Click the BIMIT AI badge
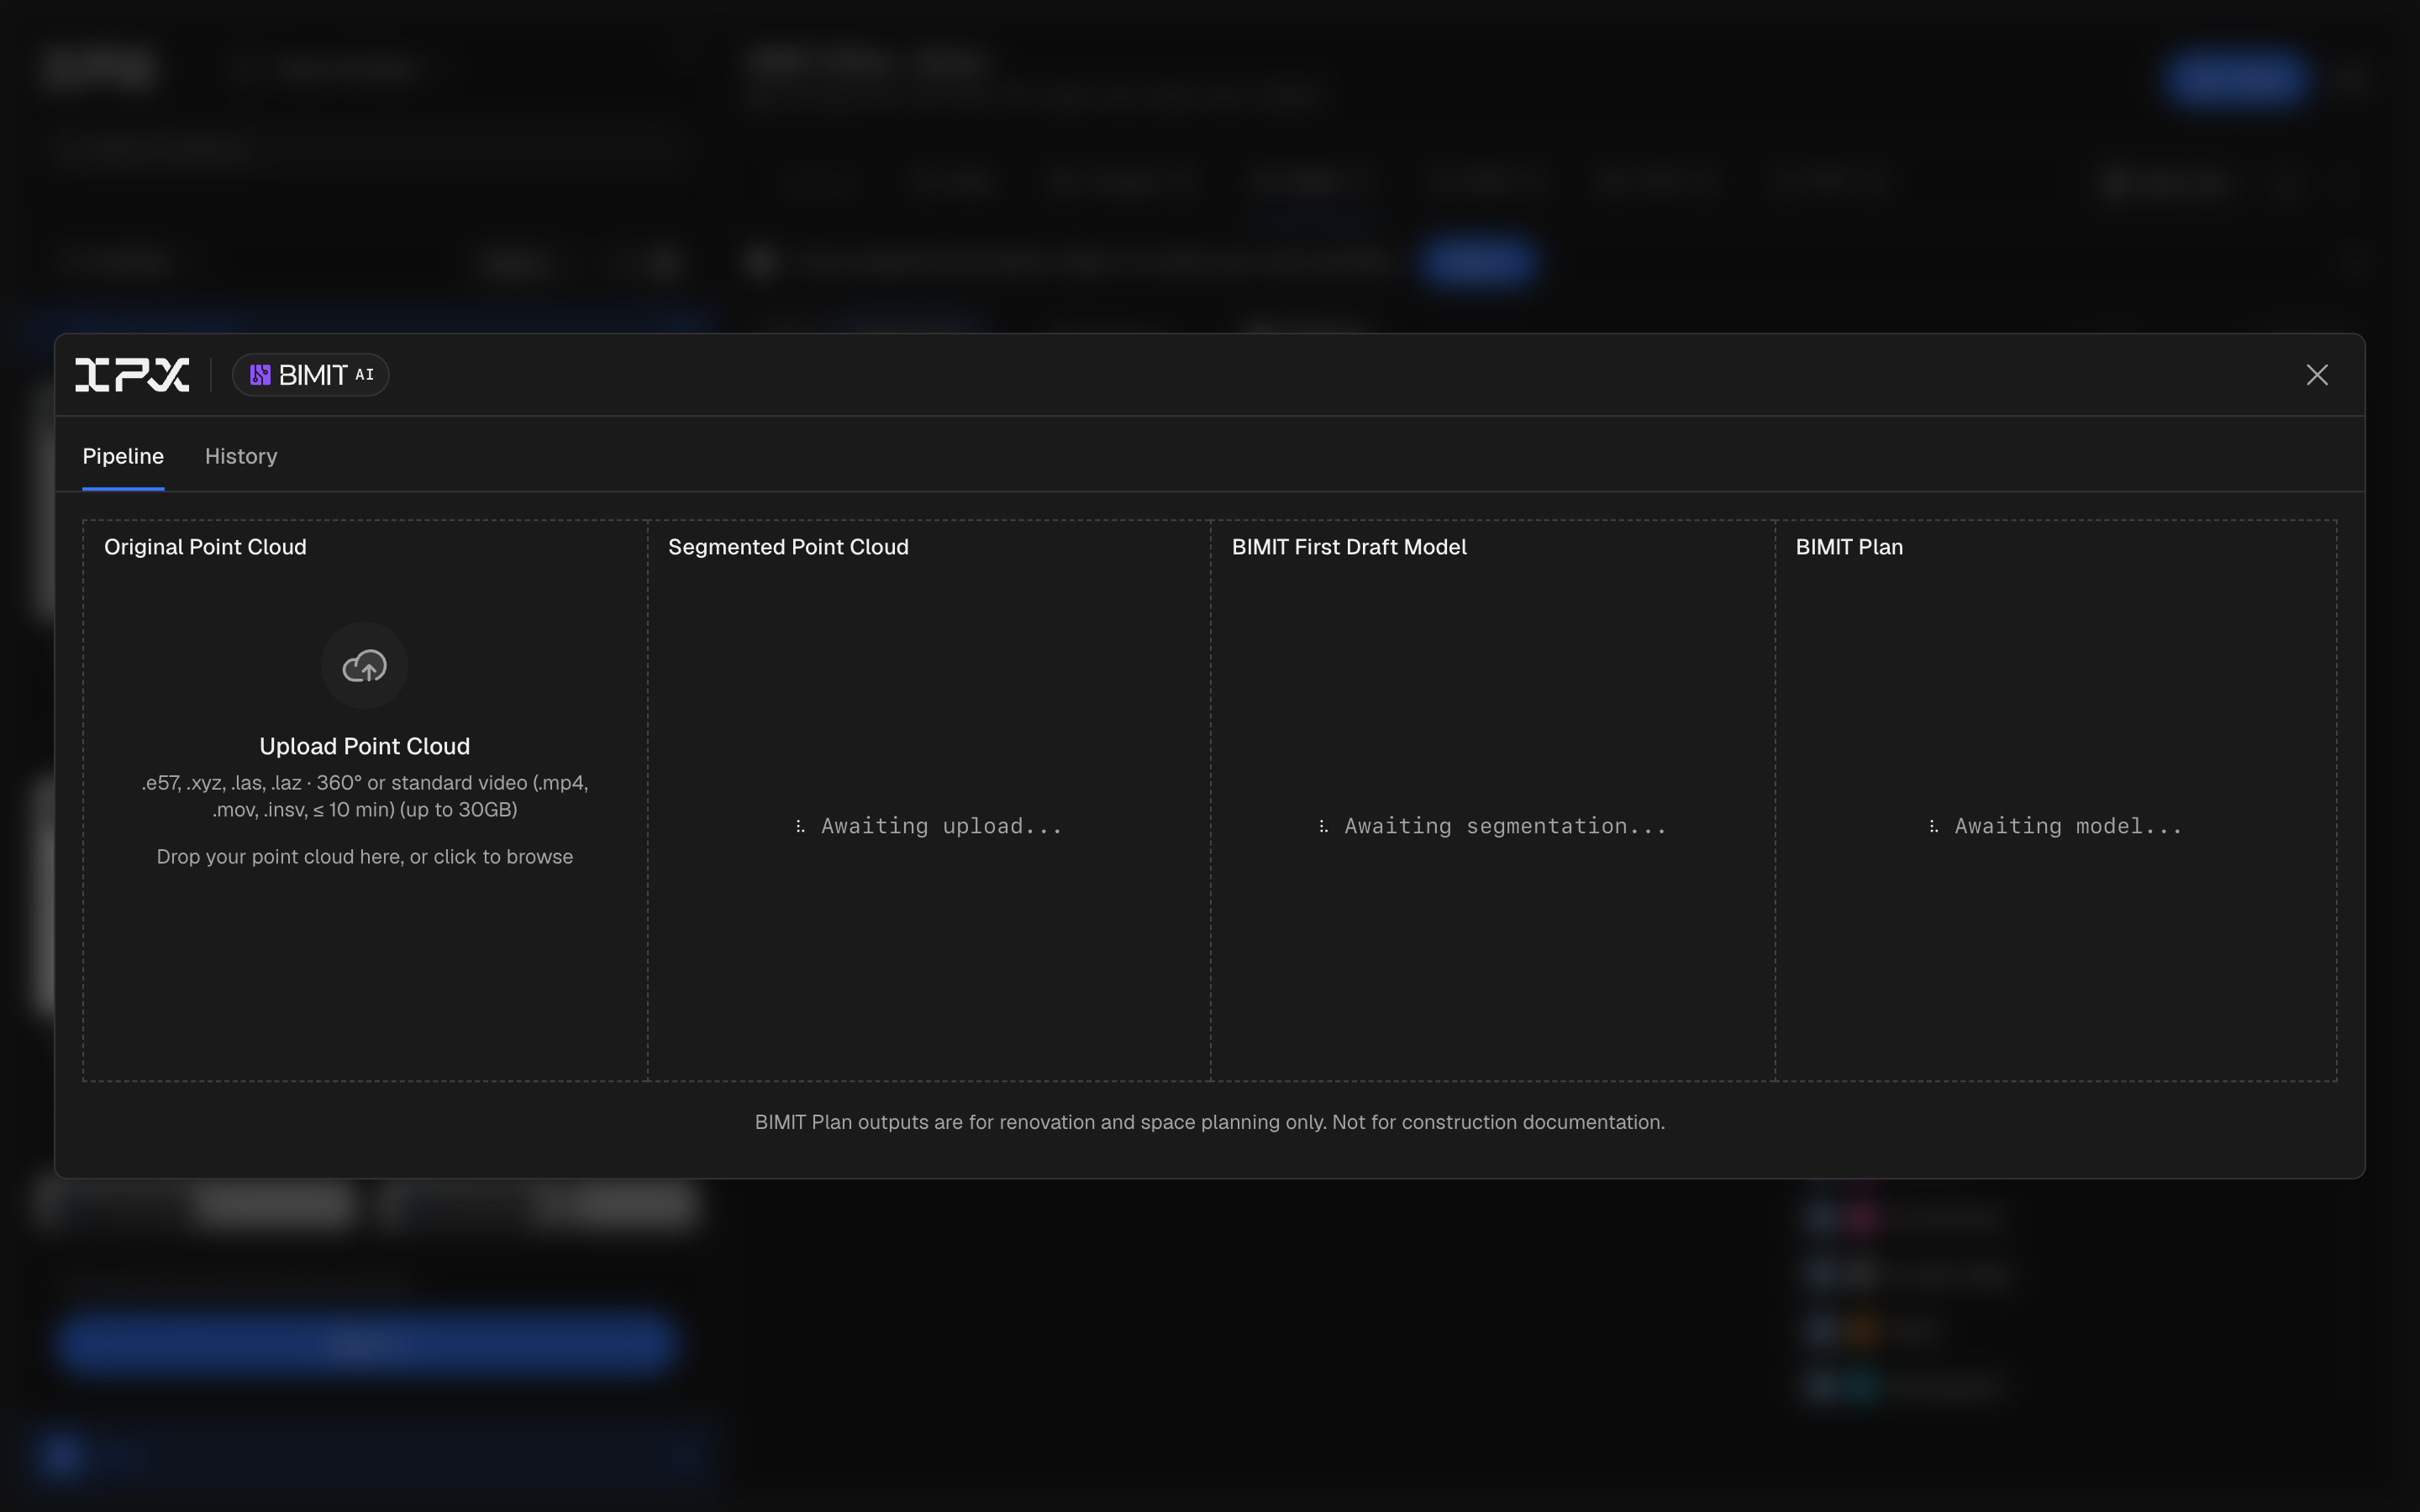The width and height of the screenshot is (2420, 1512). coord(310,375)
